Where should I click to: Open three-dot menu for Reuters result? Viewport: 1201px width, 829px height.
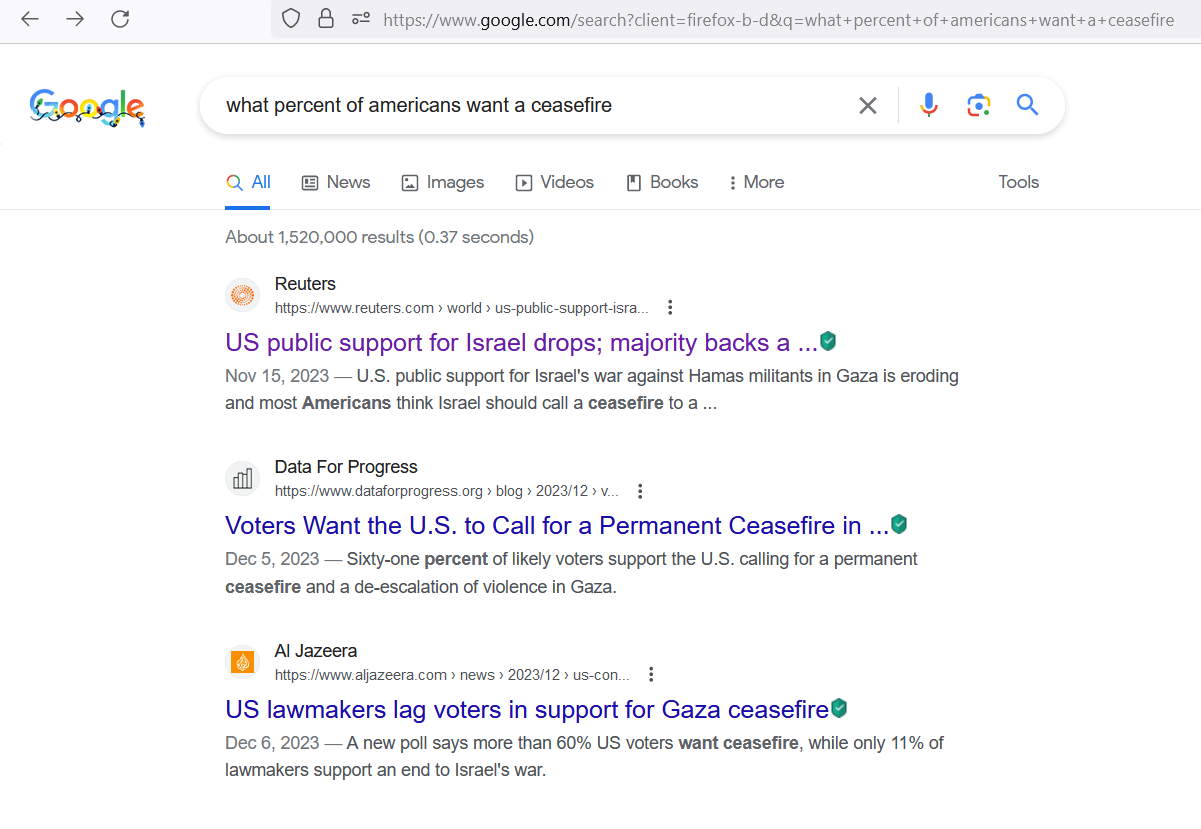click(x=670, y=308)
